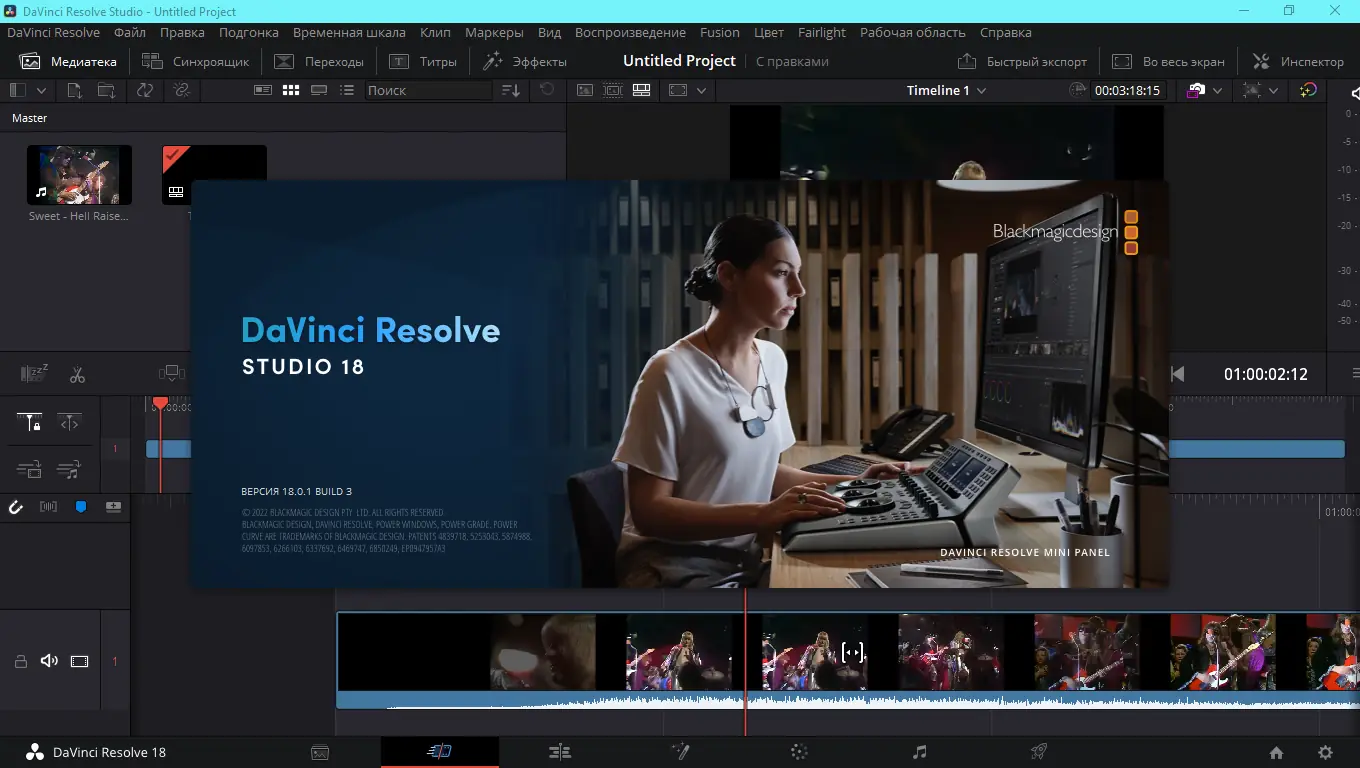Expand the media pool panel layout dropdown
The width and height of the screenshot is (1360, 768).
[x=41, y=90]
